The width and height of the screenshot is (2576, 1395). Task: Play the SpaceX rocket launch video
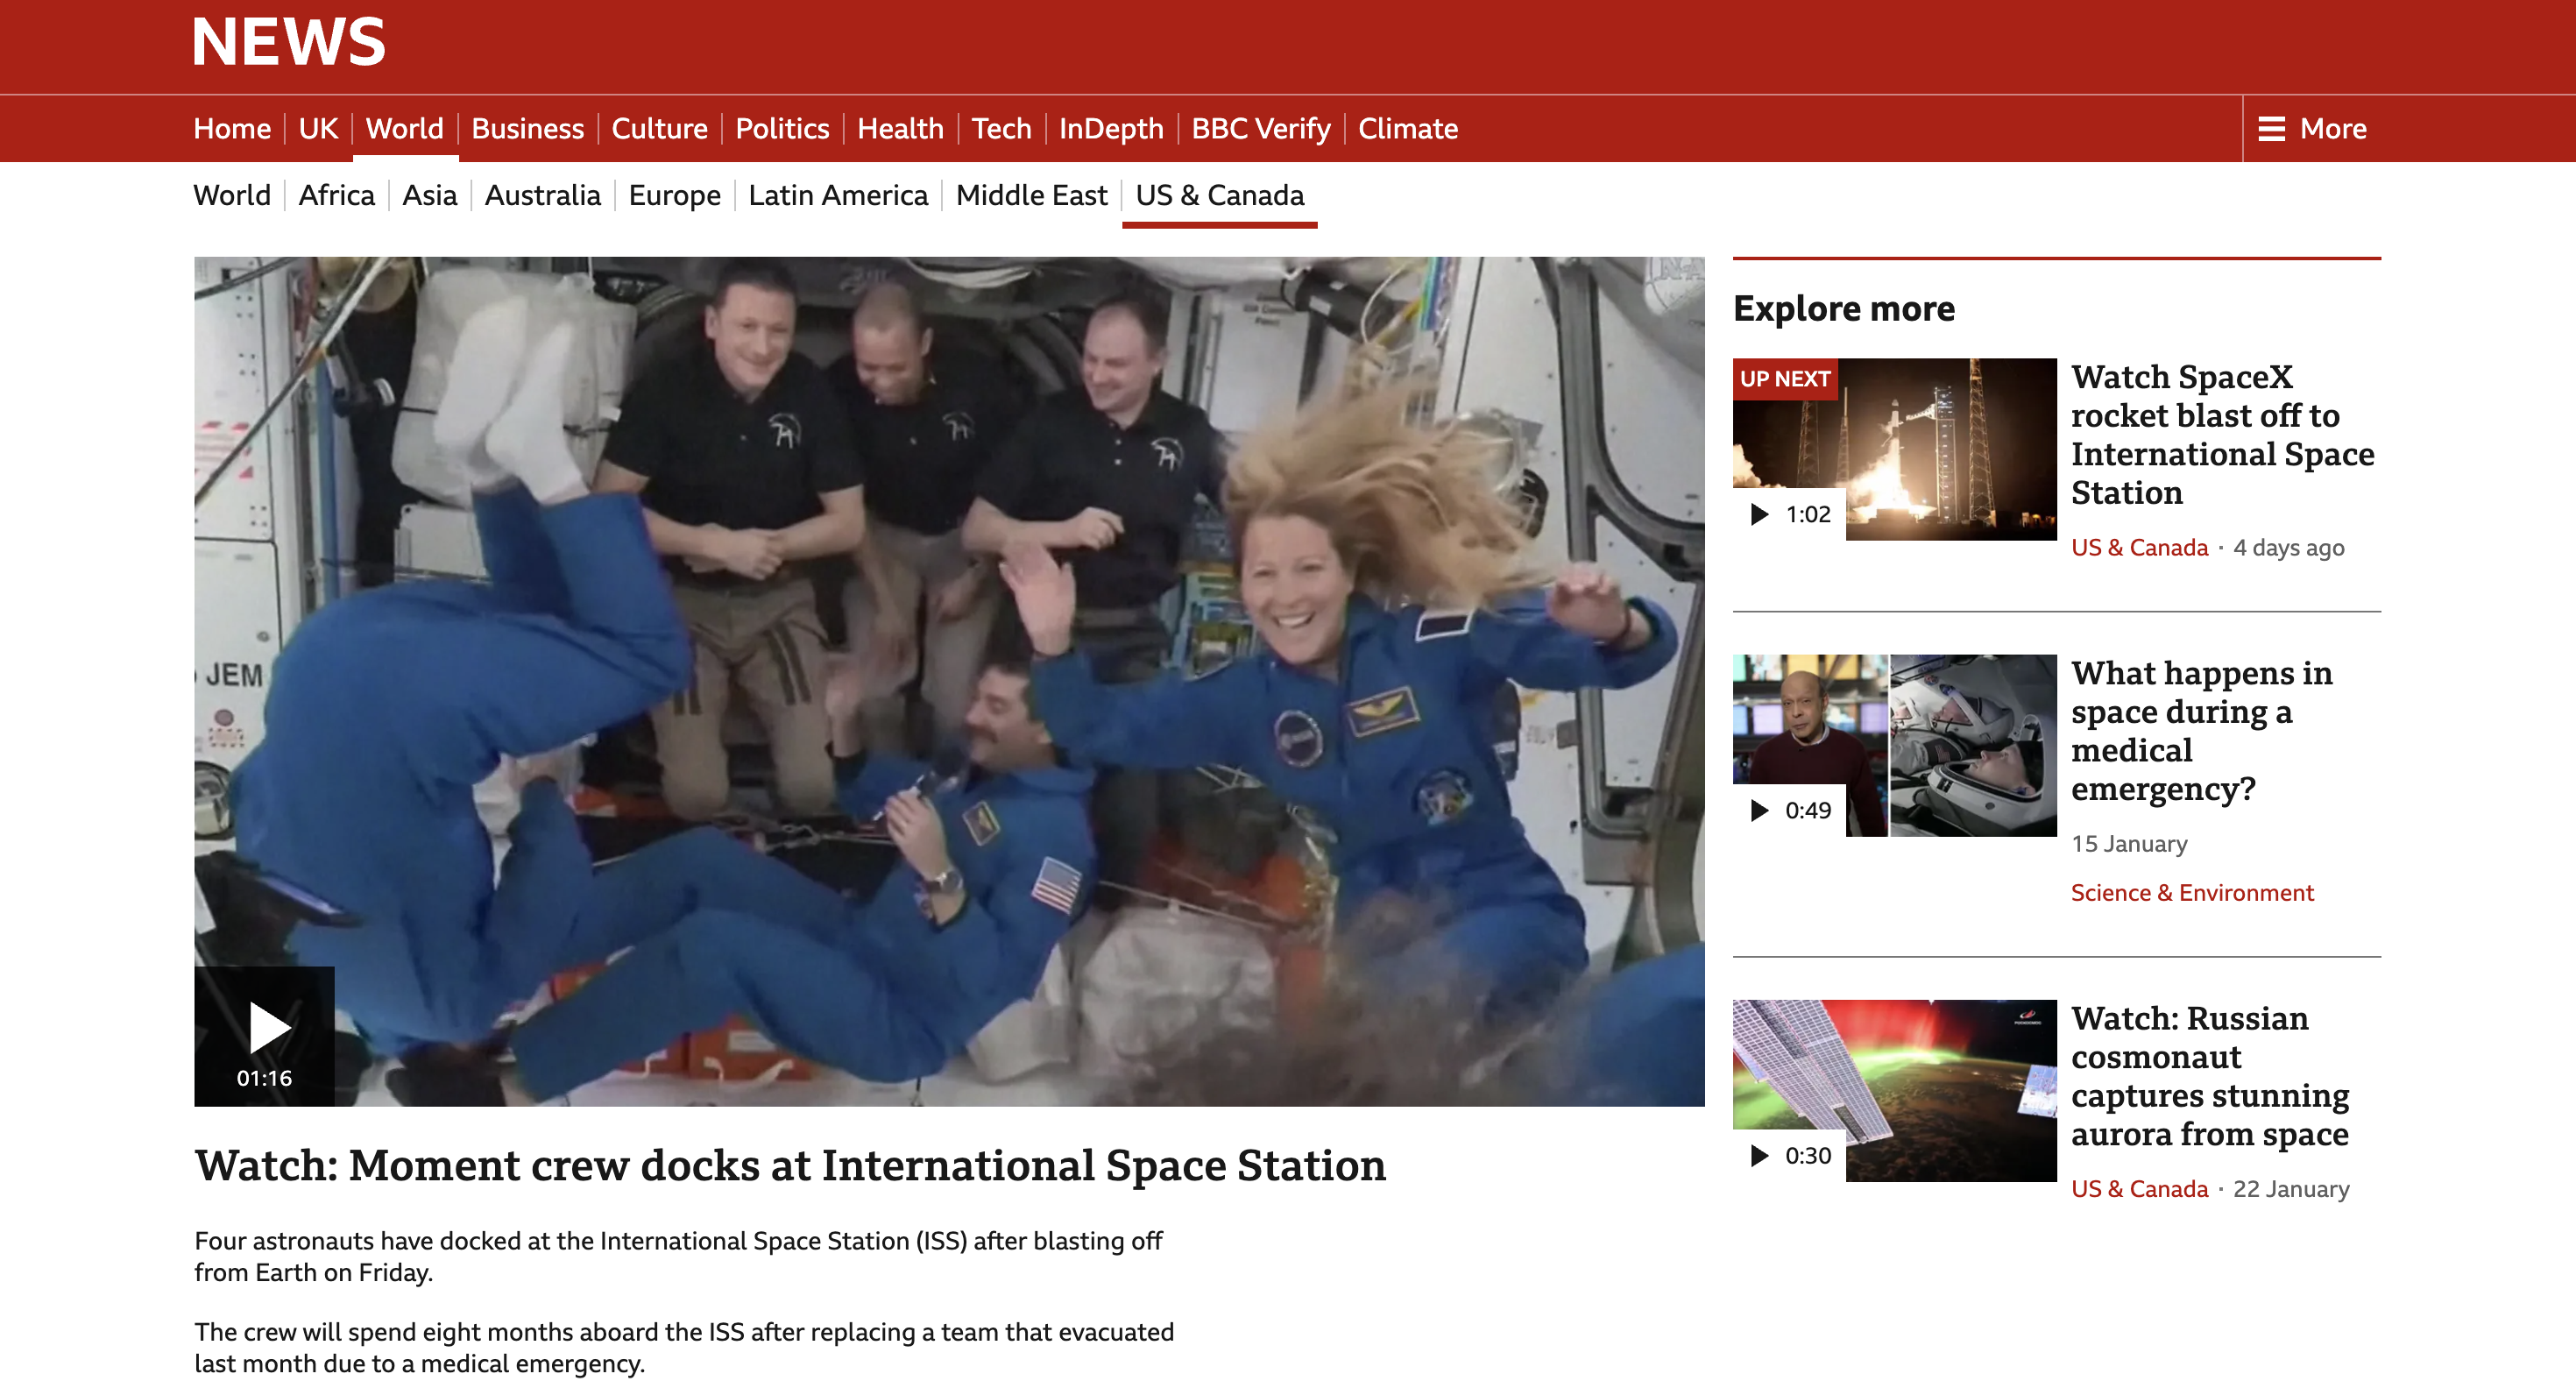click(x=1891, y=450)
